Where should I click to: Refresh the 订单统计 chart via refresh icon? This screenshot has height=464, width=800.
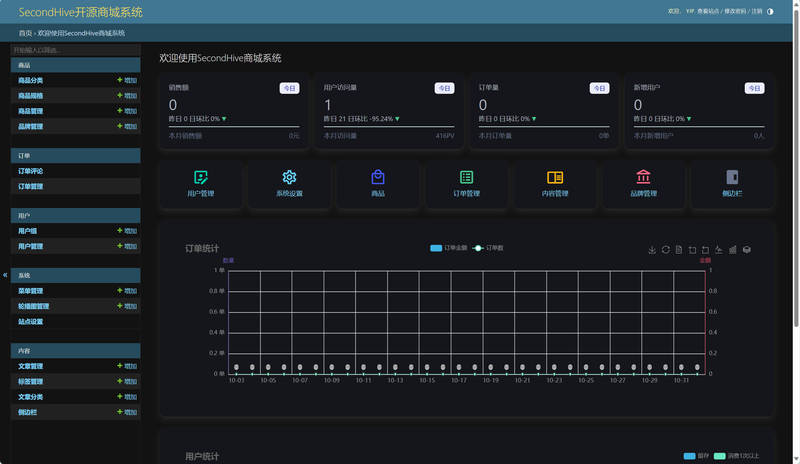(x=665, y=249)
